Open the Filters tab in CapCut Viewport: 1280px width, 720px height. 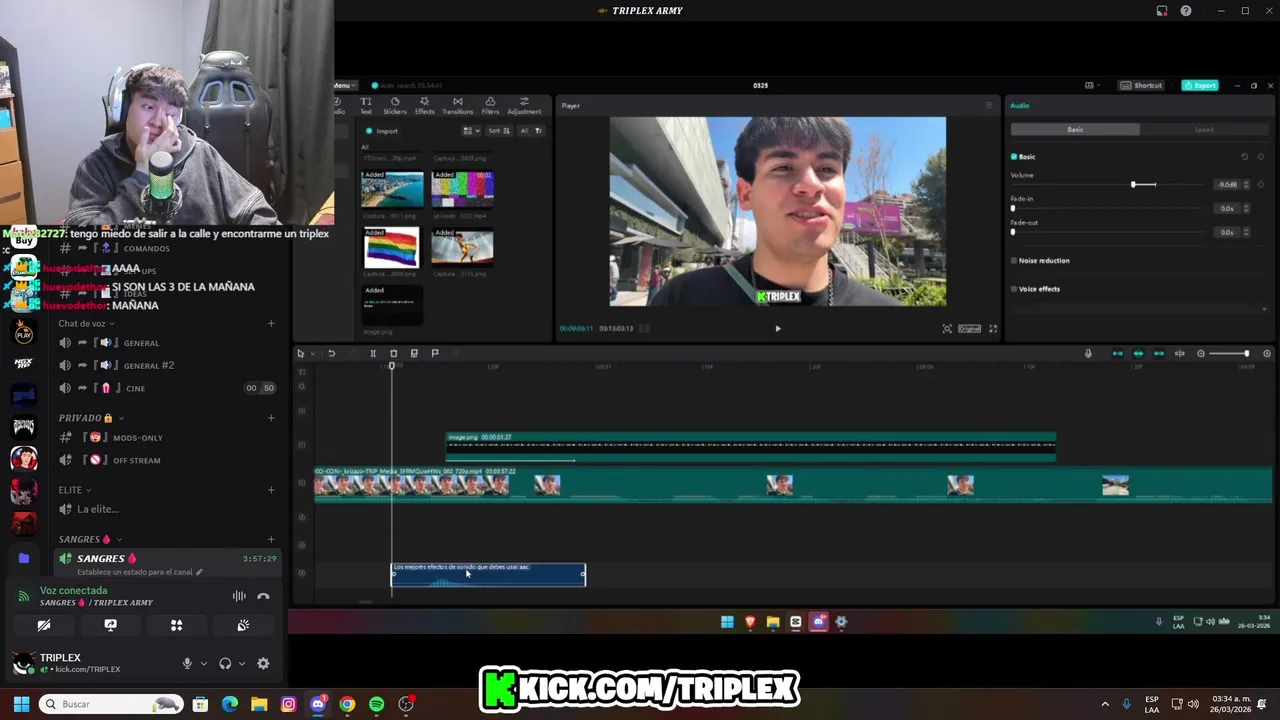490,105
